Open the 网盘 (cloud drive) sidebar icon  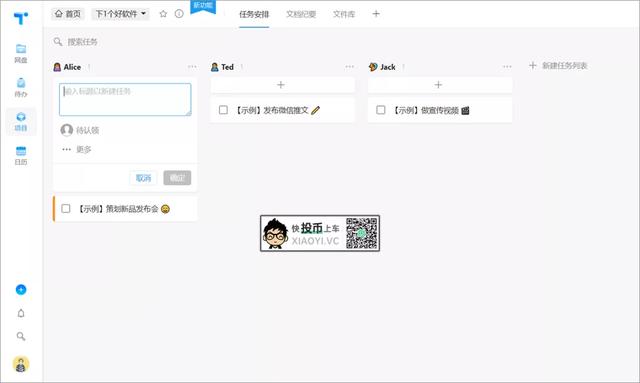(21, 53)
